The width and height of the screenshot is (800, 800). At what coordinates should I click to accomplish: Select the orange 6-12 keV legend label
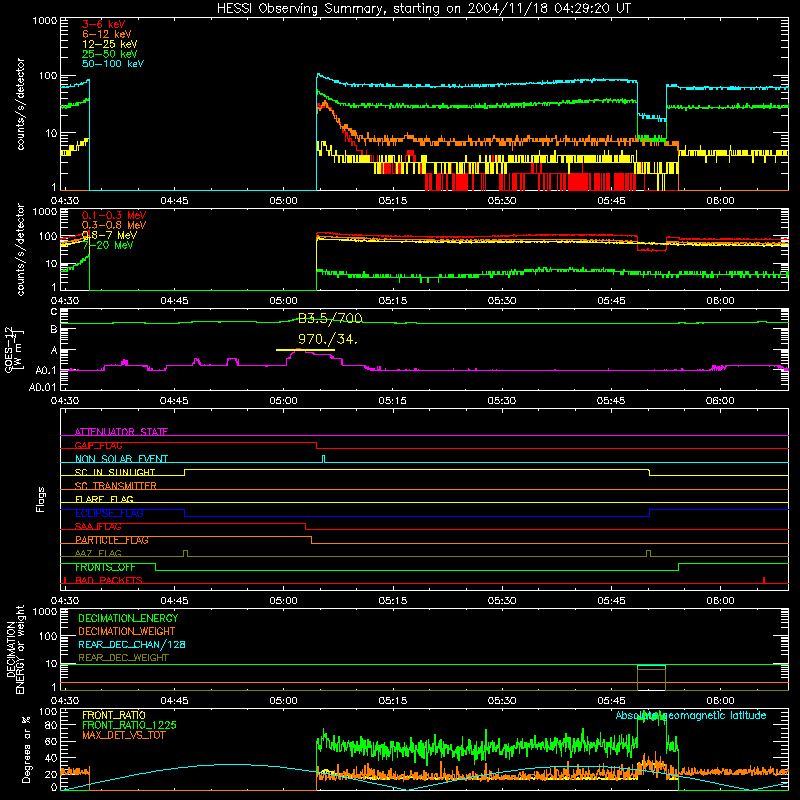point(107,34)
